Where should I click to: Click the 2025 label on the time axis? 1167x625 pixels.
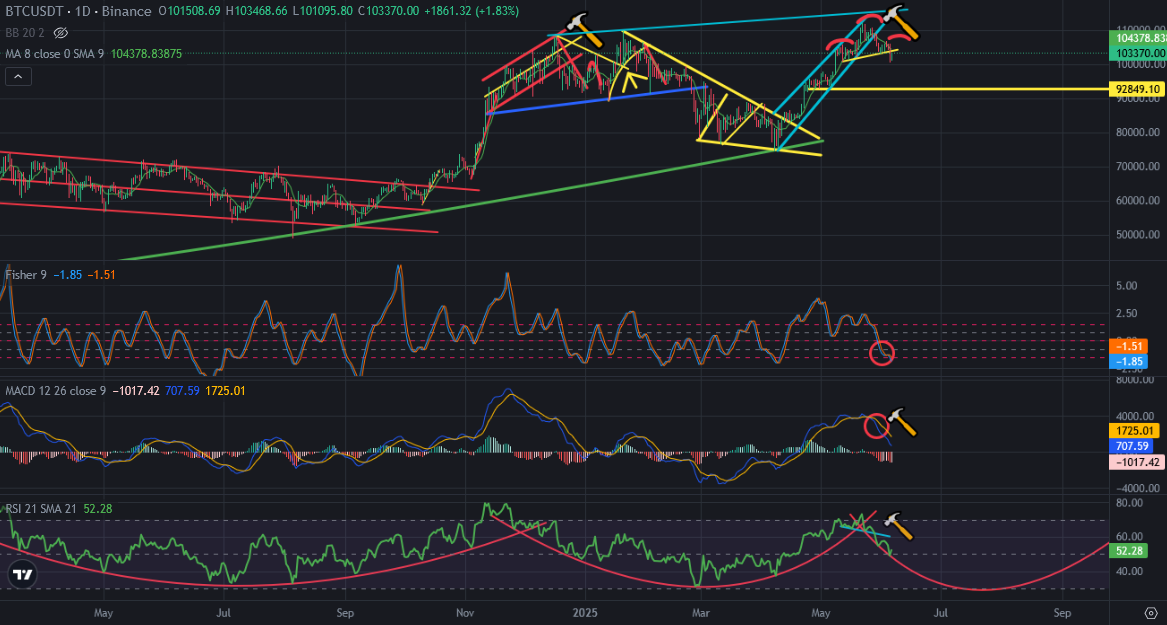tap(584, 614)
